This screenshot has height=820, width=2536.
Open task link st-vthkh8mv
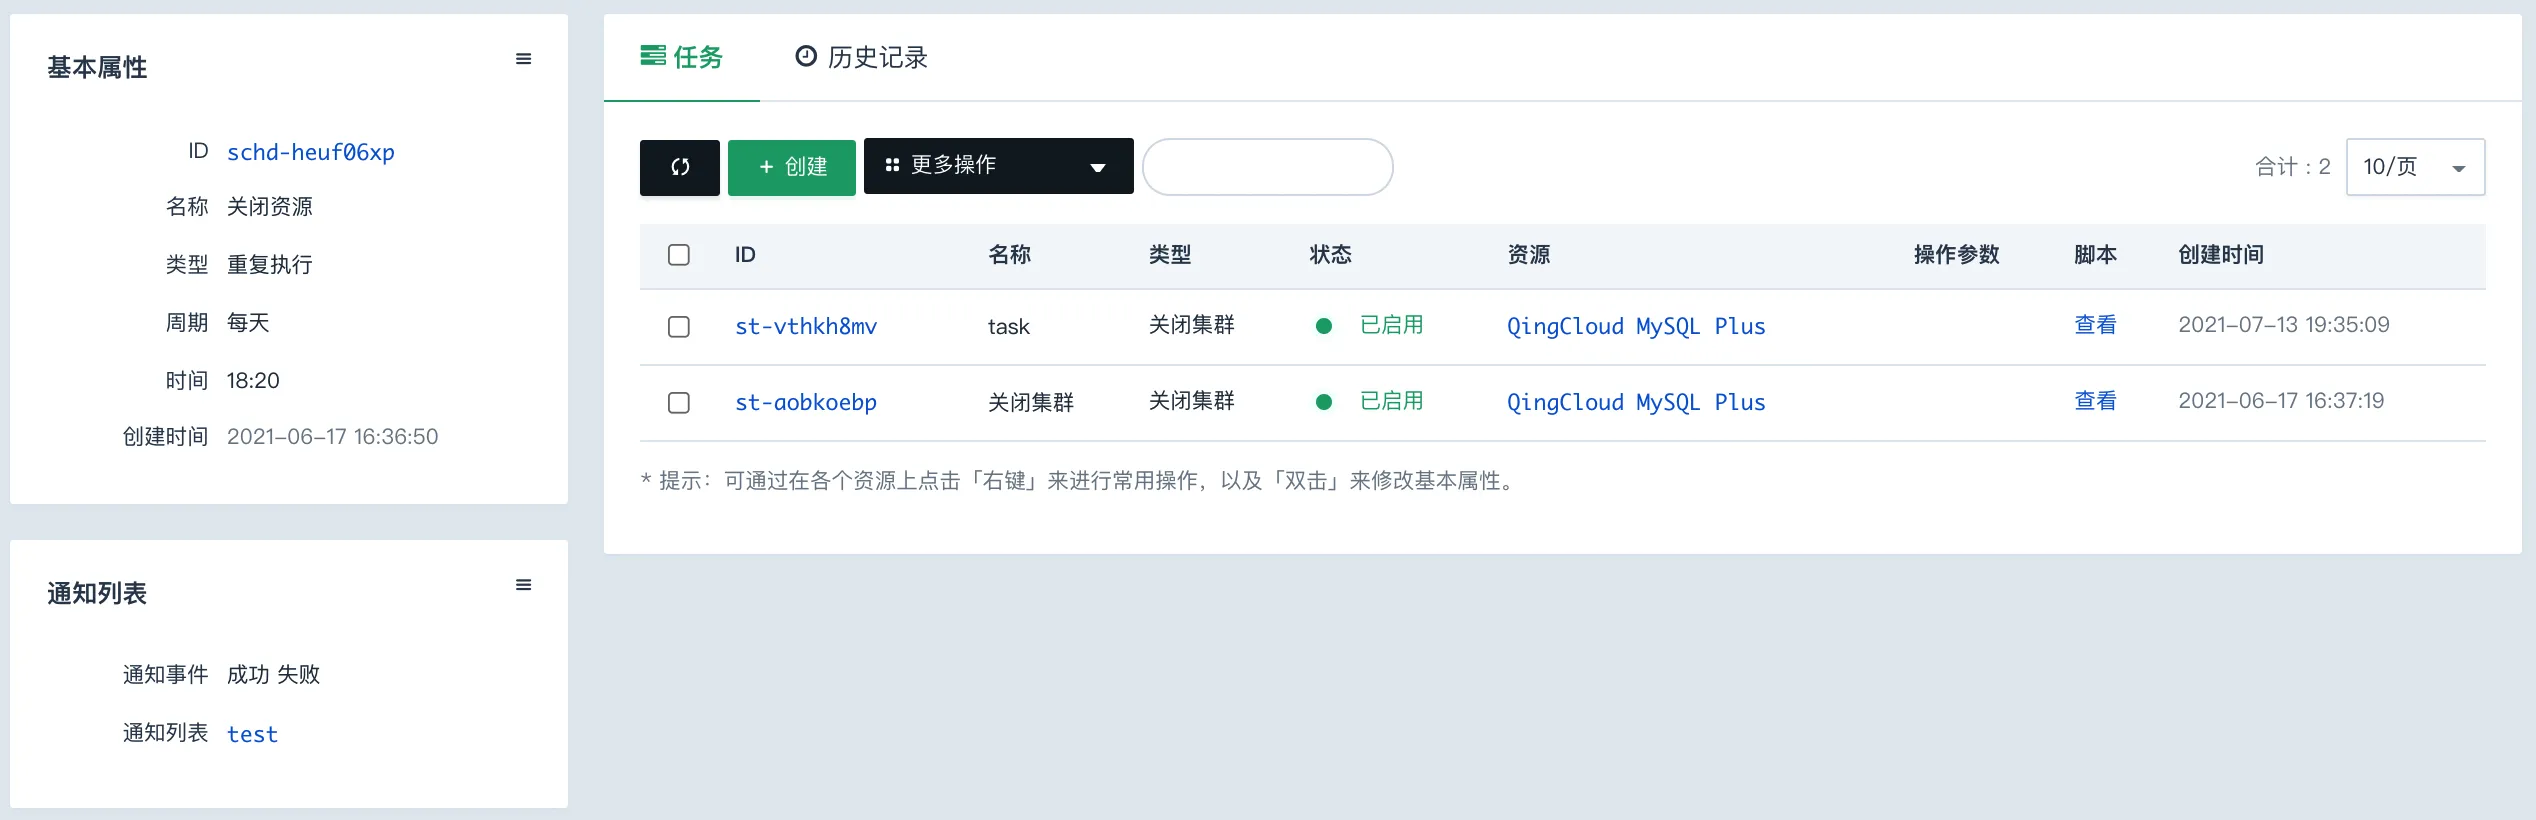coord(806,326)
